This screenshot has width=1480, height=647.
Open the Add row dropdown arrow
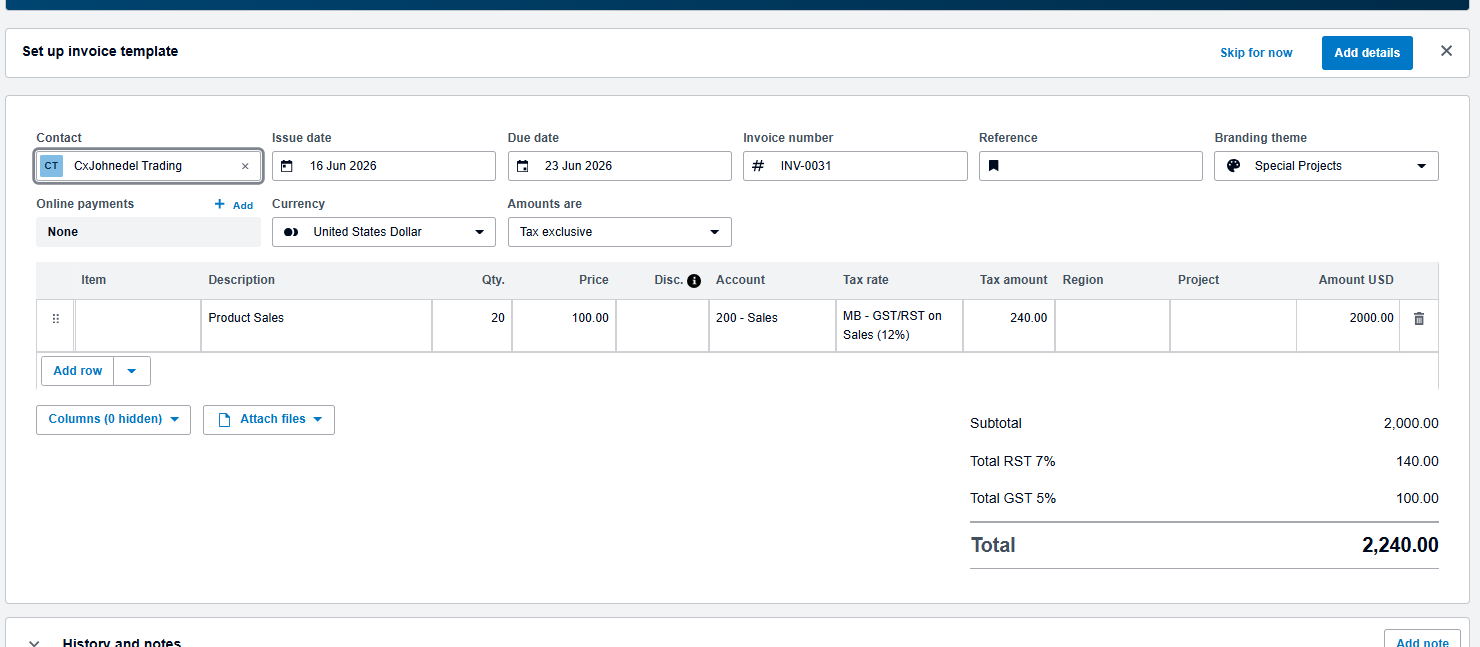click(x=132, y=371)
